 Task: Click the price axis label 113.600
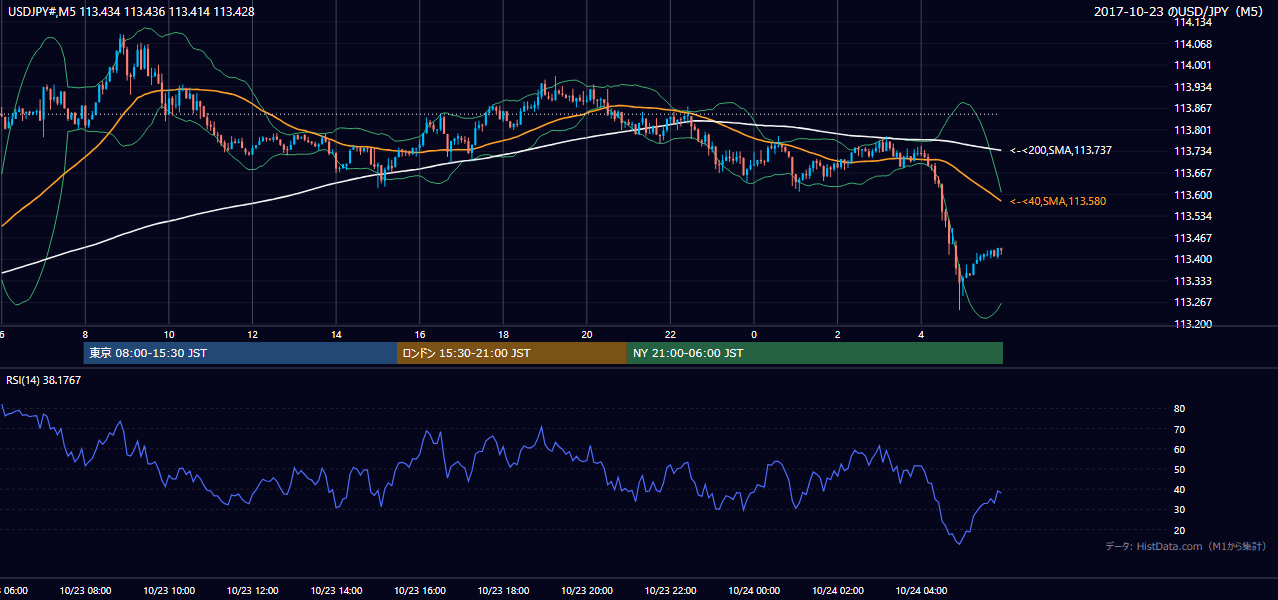(x=1191, y=195)
